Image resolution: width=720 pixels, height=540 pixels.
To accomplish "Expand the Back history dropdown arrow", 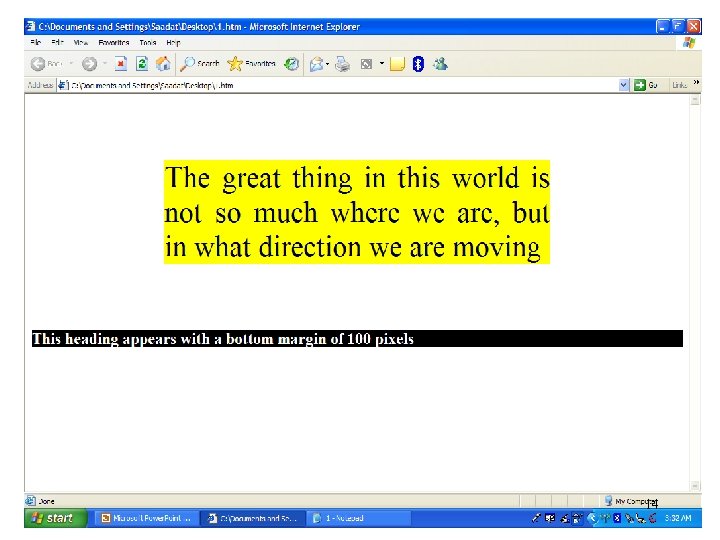I will pos(71,63).
